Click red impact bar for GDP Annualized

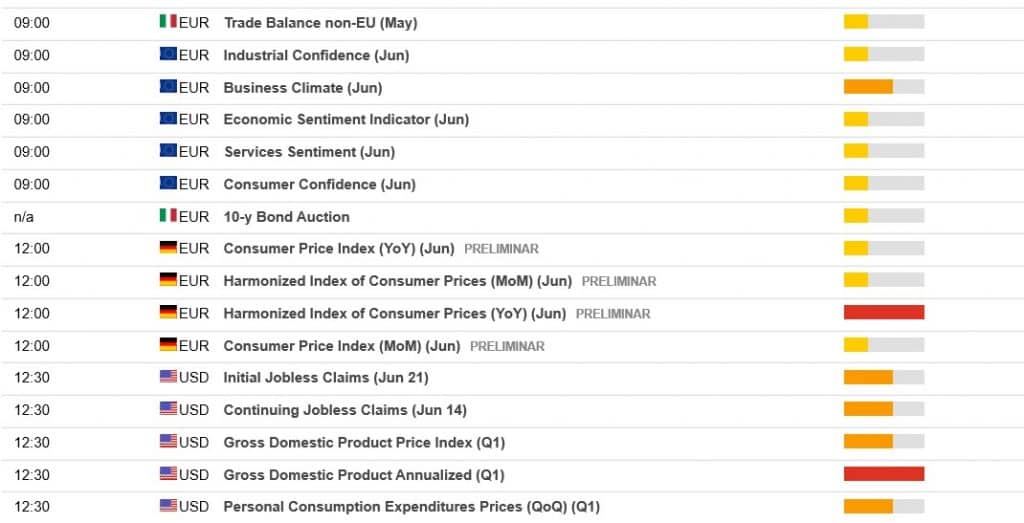pos(883,474)
